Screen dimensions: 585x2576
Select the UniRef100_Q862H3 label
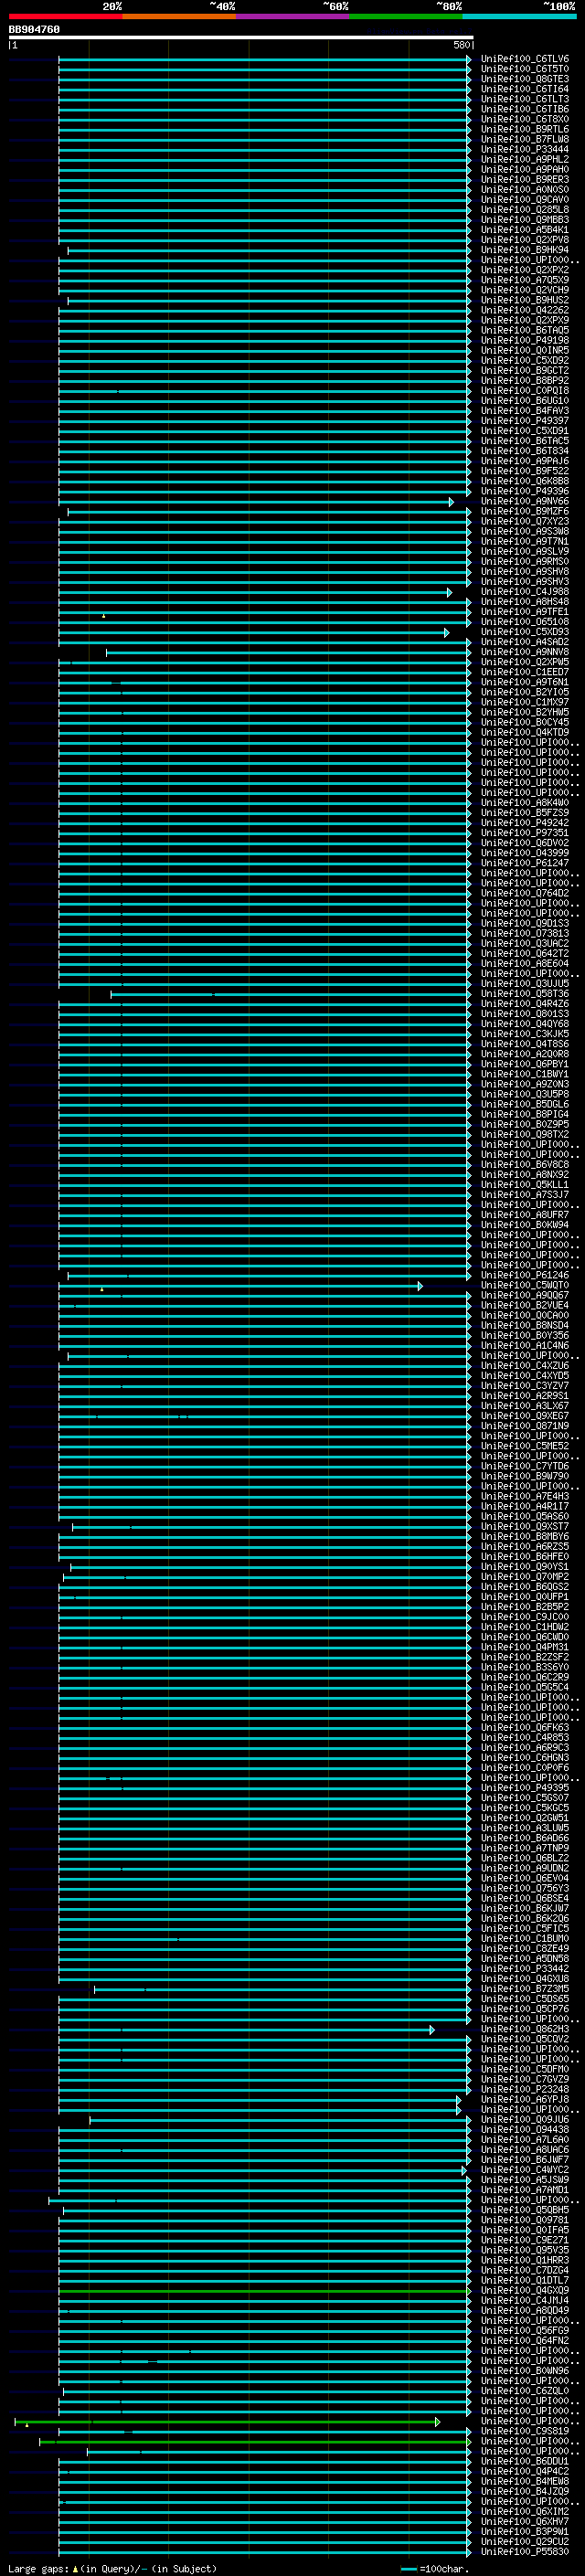pos(524,2030)
